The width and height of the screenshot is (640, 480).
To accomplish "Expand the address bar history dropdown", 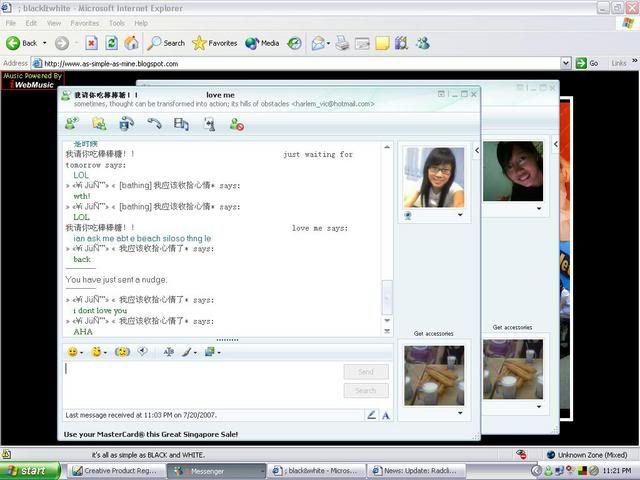I will (x=565, y=63).
